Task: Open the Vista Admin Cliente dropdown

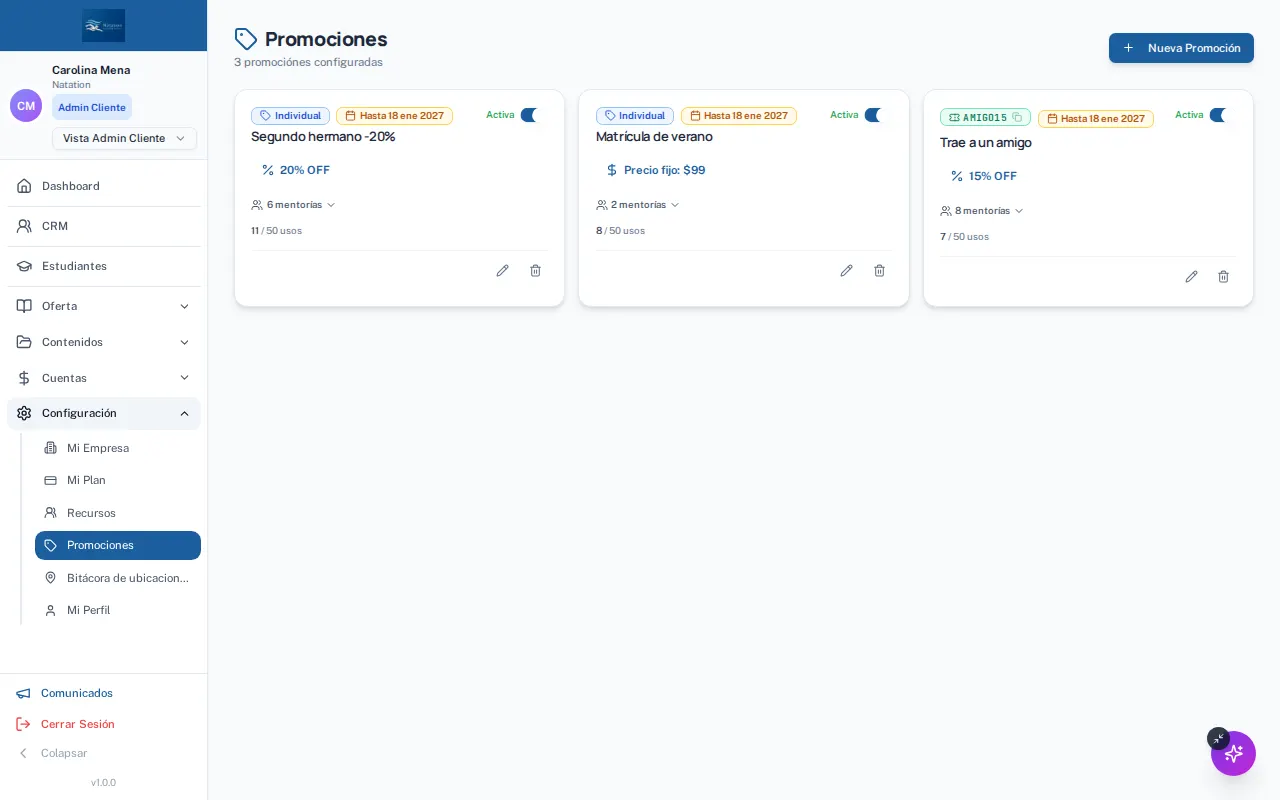Action: pos(124,138)
